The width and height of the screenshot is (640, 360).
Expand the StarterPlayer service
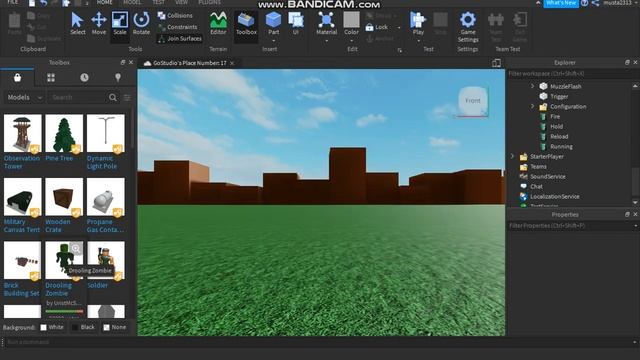tap(513, 156)
